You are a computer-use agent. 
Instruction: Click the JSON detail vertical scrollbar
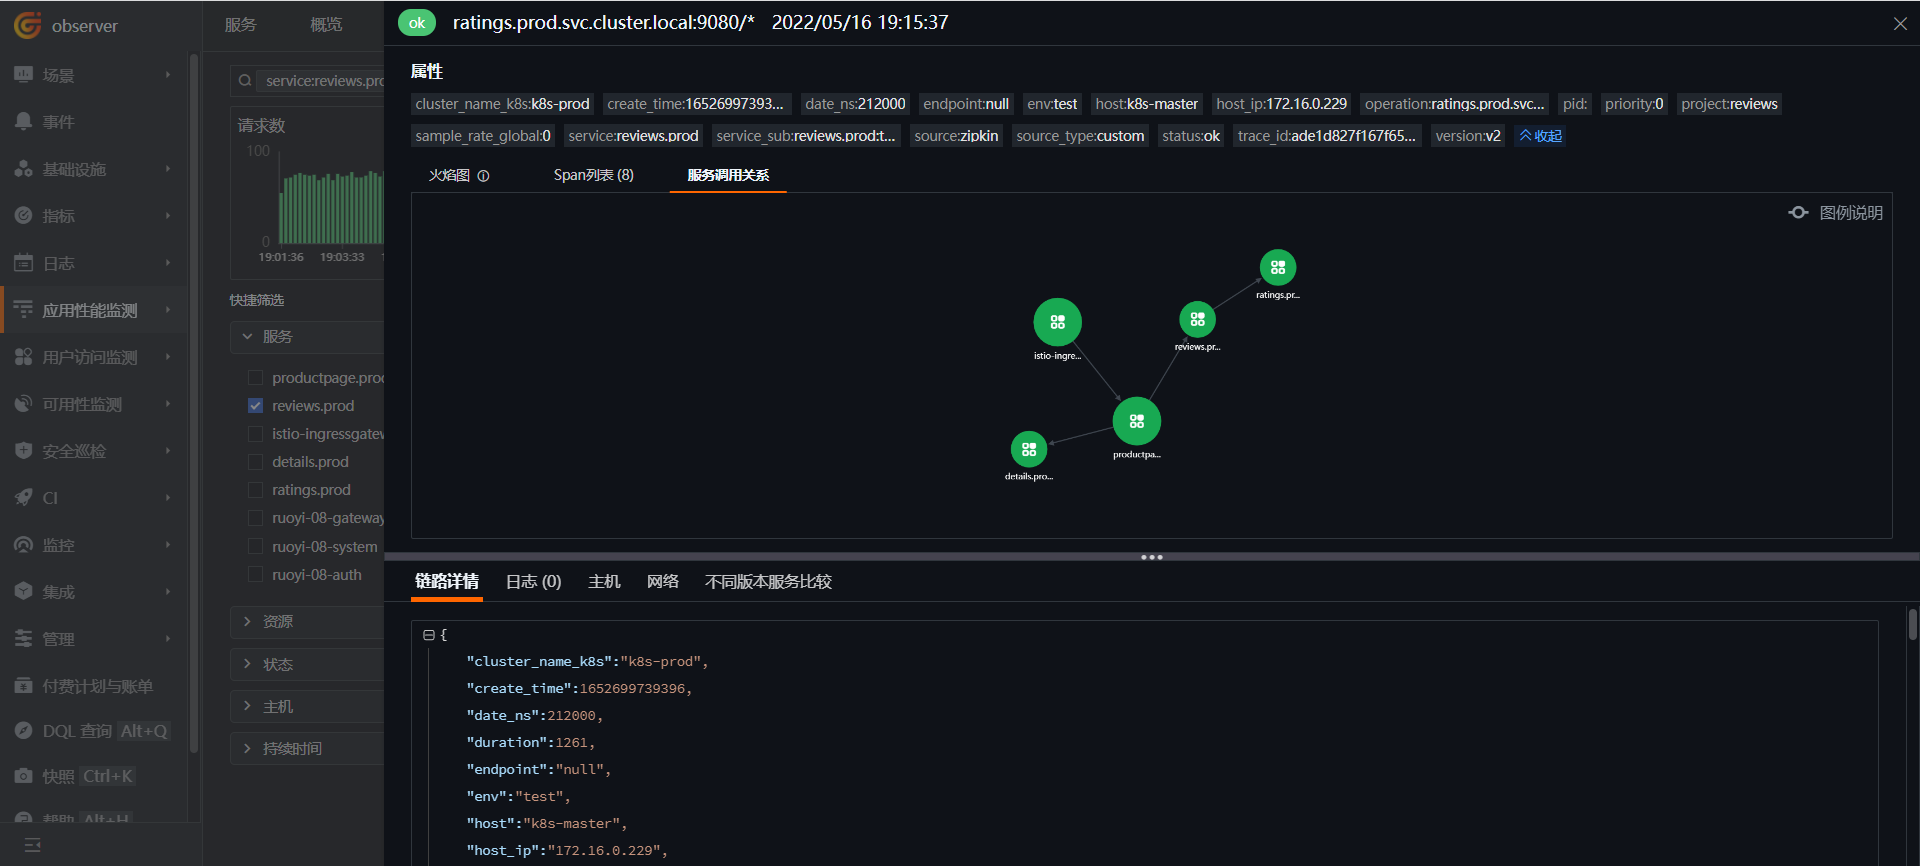pyautogui.click(x=1912, y=625)
